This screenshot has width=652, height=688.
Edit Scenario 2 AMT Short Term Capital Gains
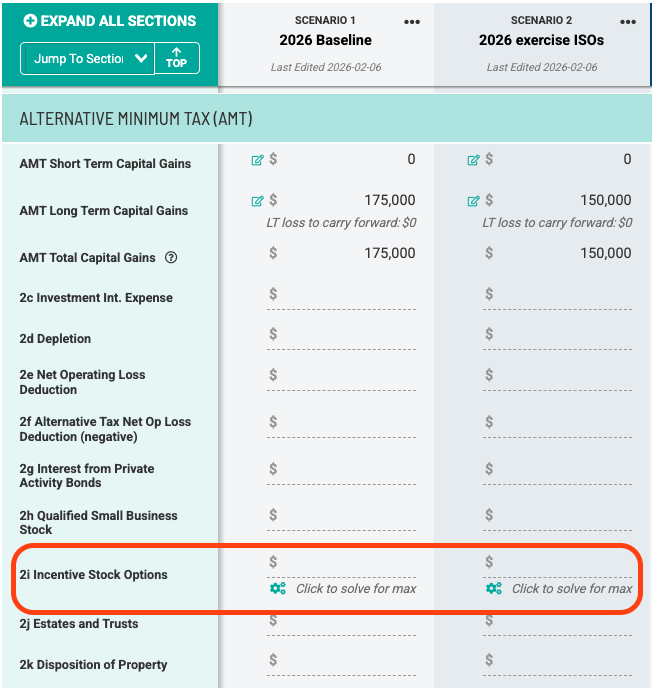click(474, 159)
